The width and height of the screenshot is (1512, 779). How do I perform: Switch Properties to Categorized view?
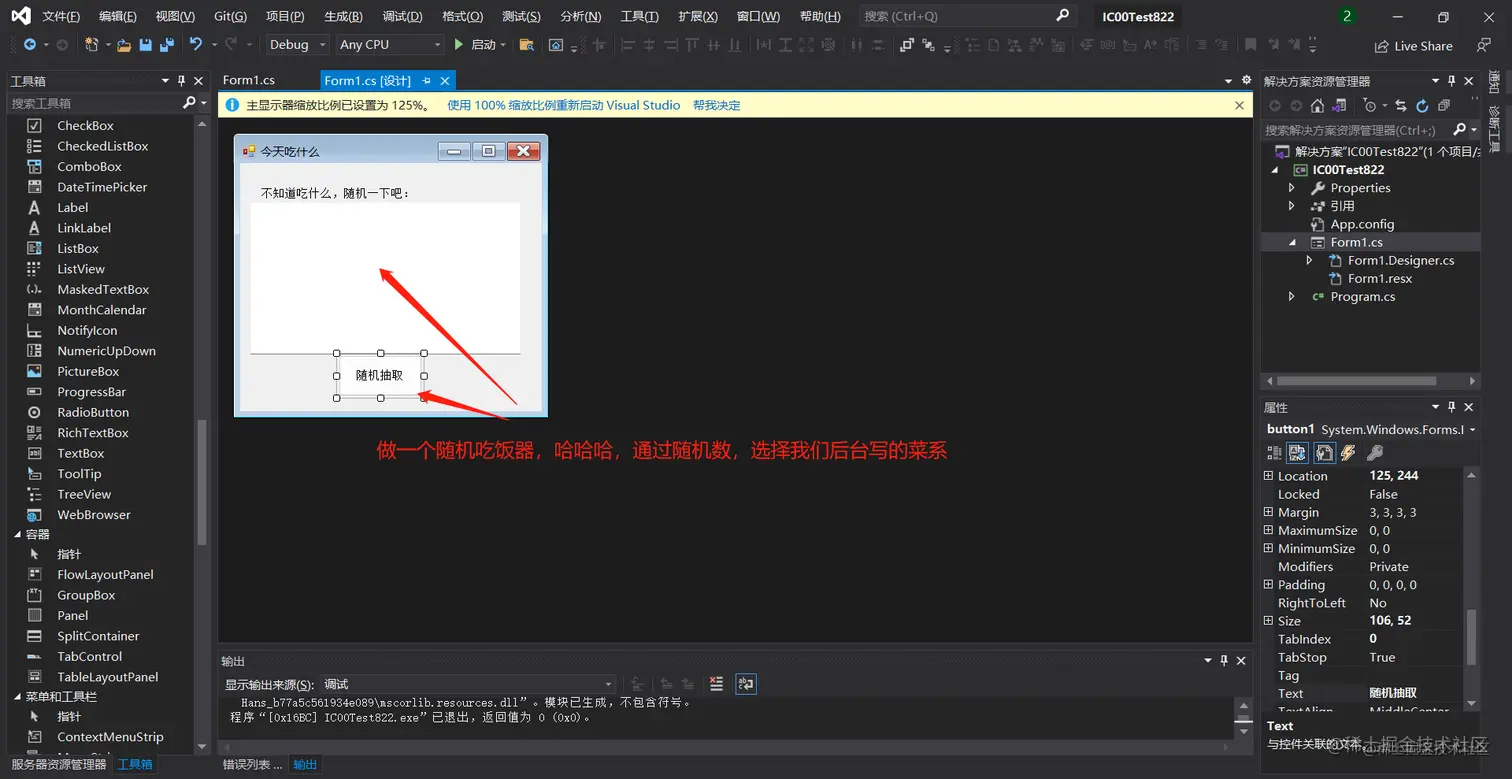pyautogui.click(x=1273, y=453)
